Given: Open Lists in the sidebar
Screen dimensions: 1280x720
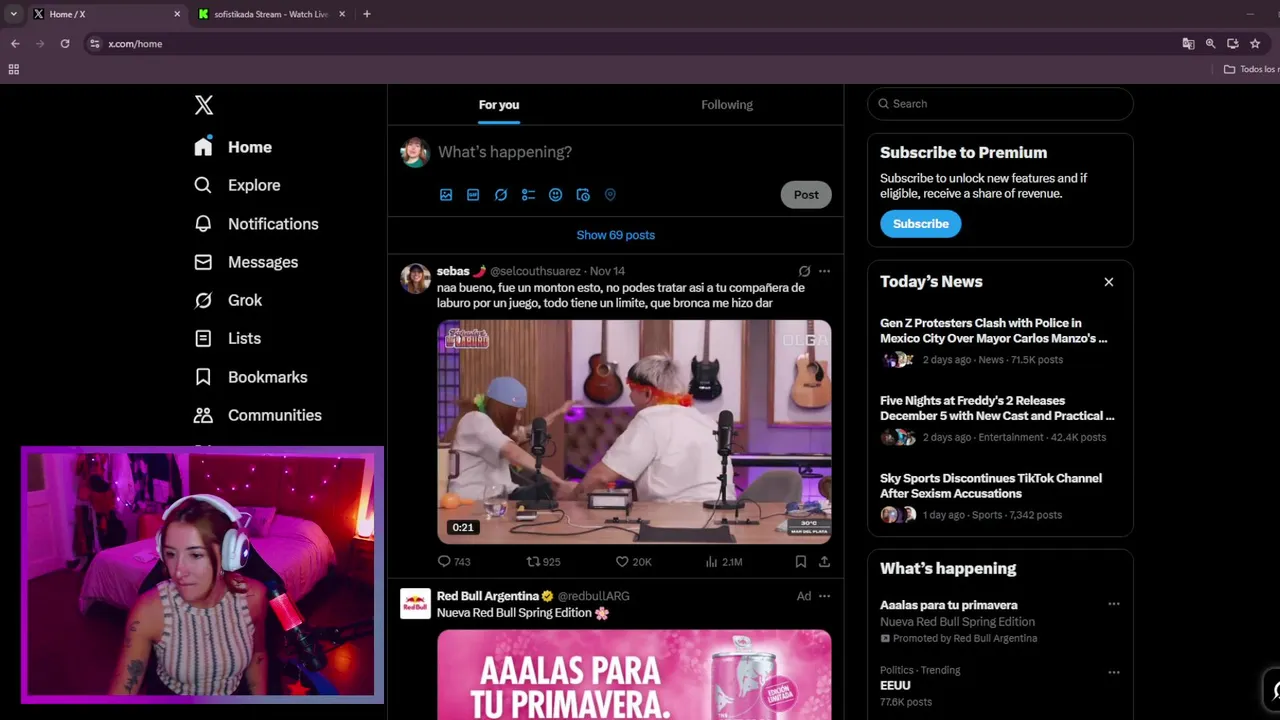Looking at the screenshot, I should coord(227,338).
